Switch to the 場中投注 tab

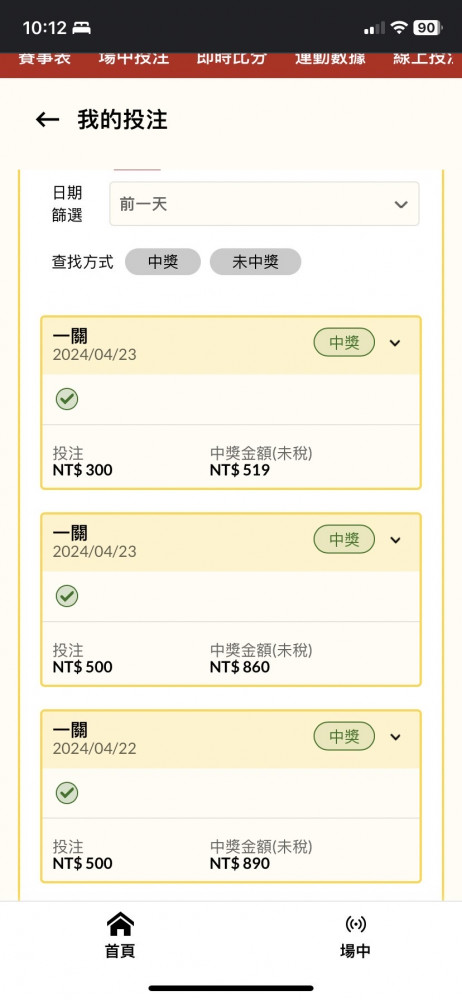click(x=134, y=57)
